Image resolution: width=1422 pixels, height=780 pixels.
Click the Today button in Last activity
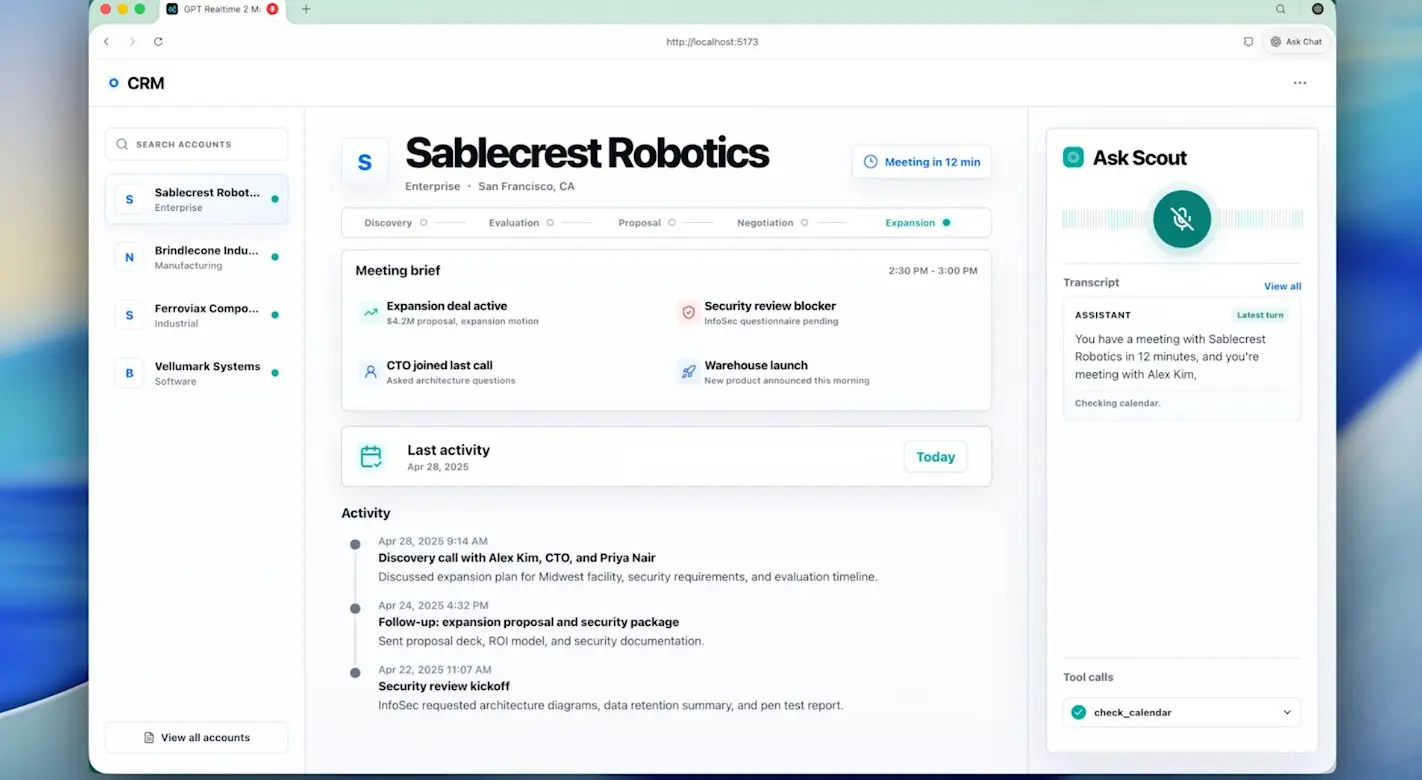click(936, 457)
